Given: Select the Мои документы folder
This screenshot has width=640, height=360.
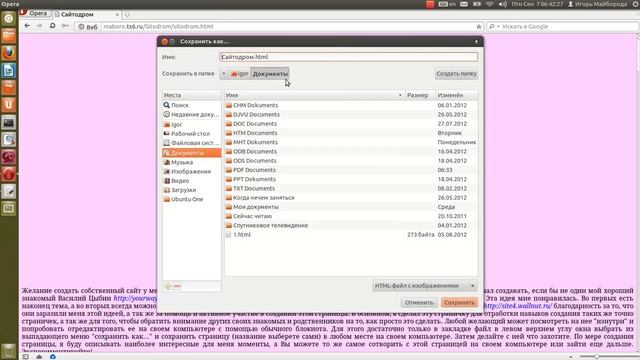Looking at the screenshot, I should [x=351, y=207].
